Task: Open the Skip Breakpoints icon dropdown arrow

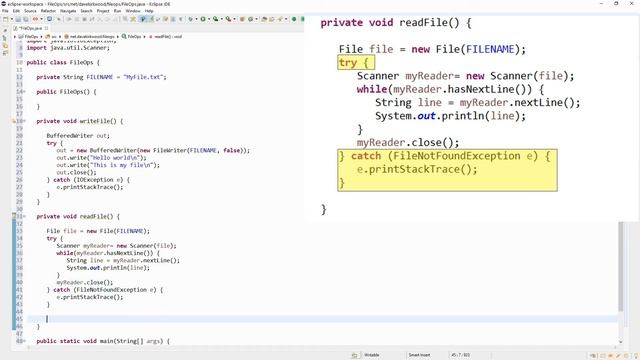Action: [x=42, y=19]
